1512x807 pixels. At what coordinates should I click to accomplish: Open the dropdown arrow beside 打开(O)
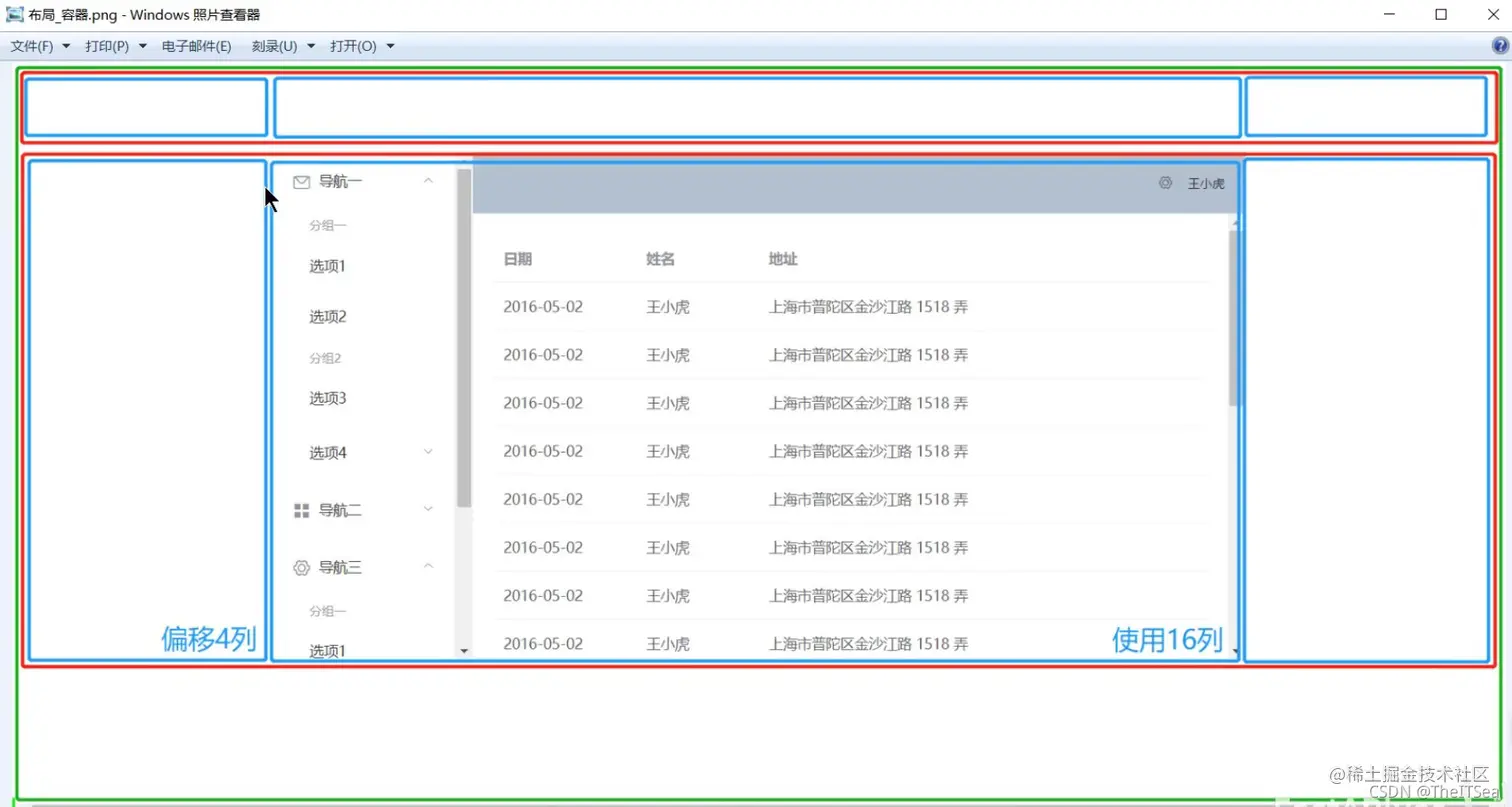(390, 45)
